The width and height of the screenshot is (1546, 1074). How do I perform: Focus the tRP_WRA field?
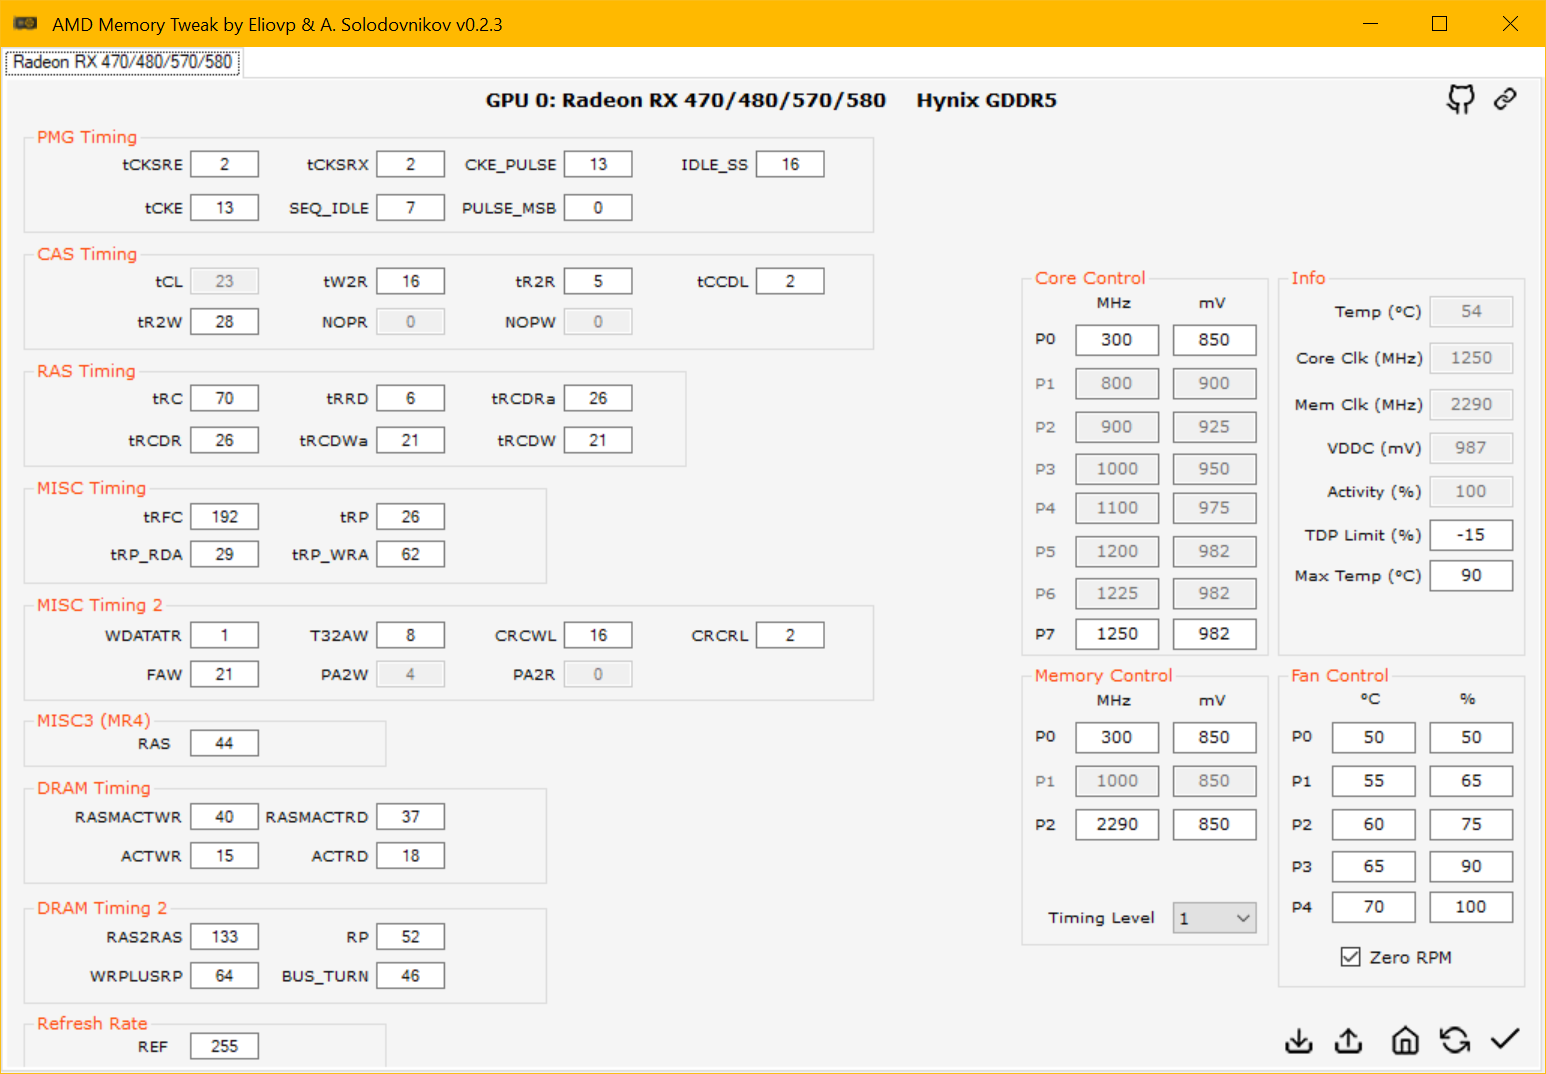[x=411, y=554]
